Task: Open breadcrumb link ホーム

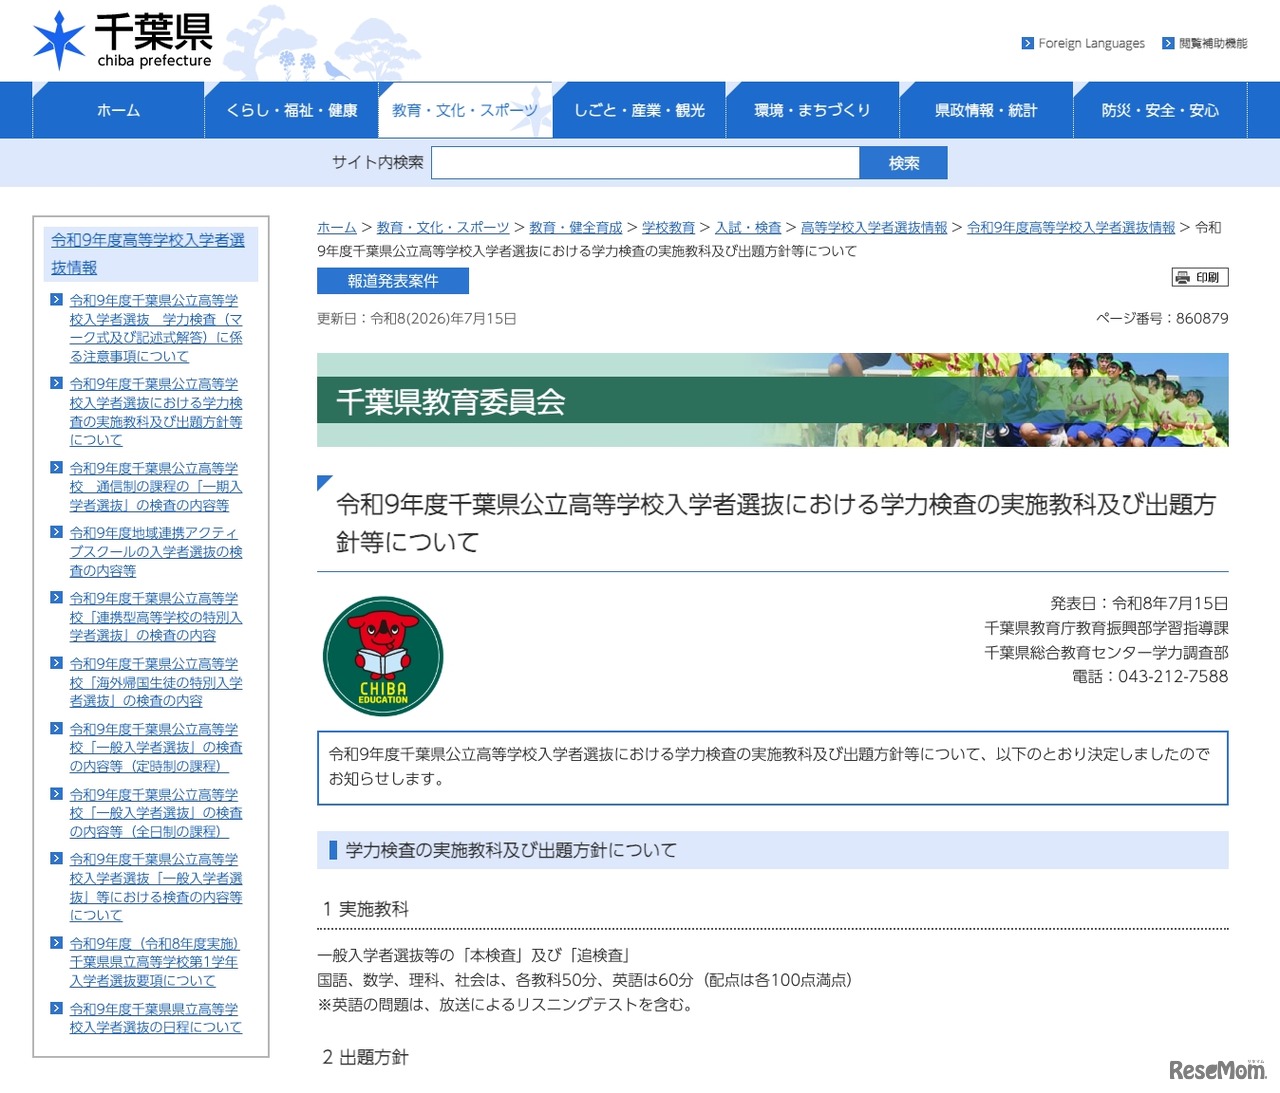Action: coord(337,228)
